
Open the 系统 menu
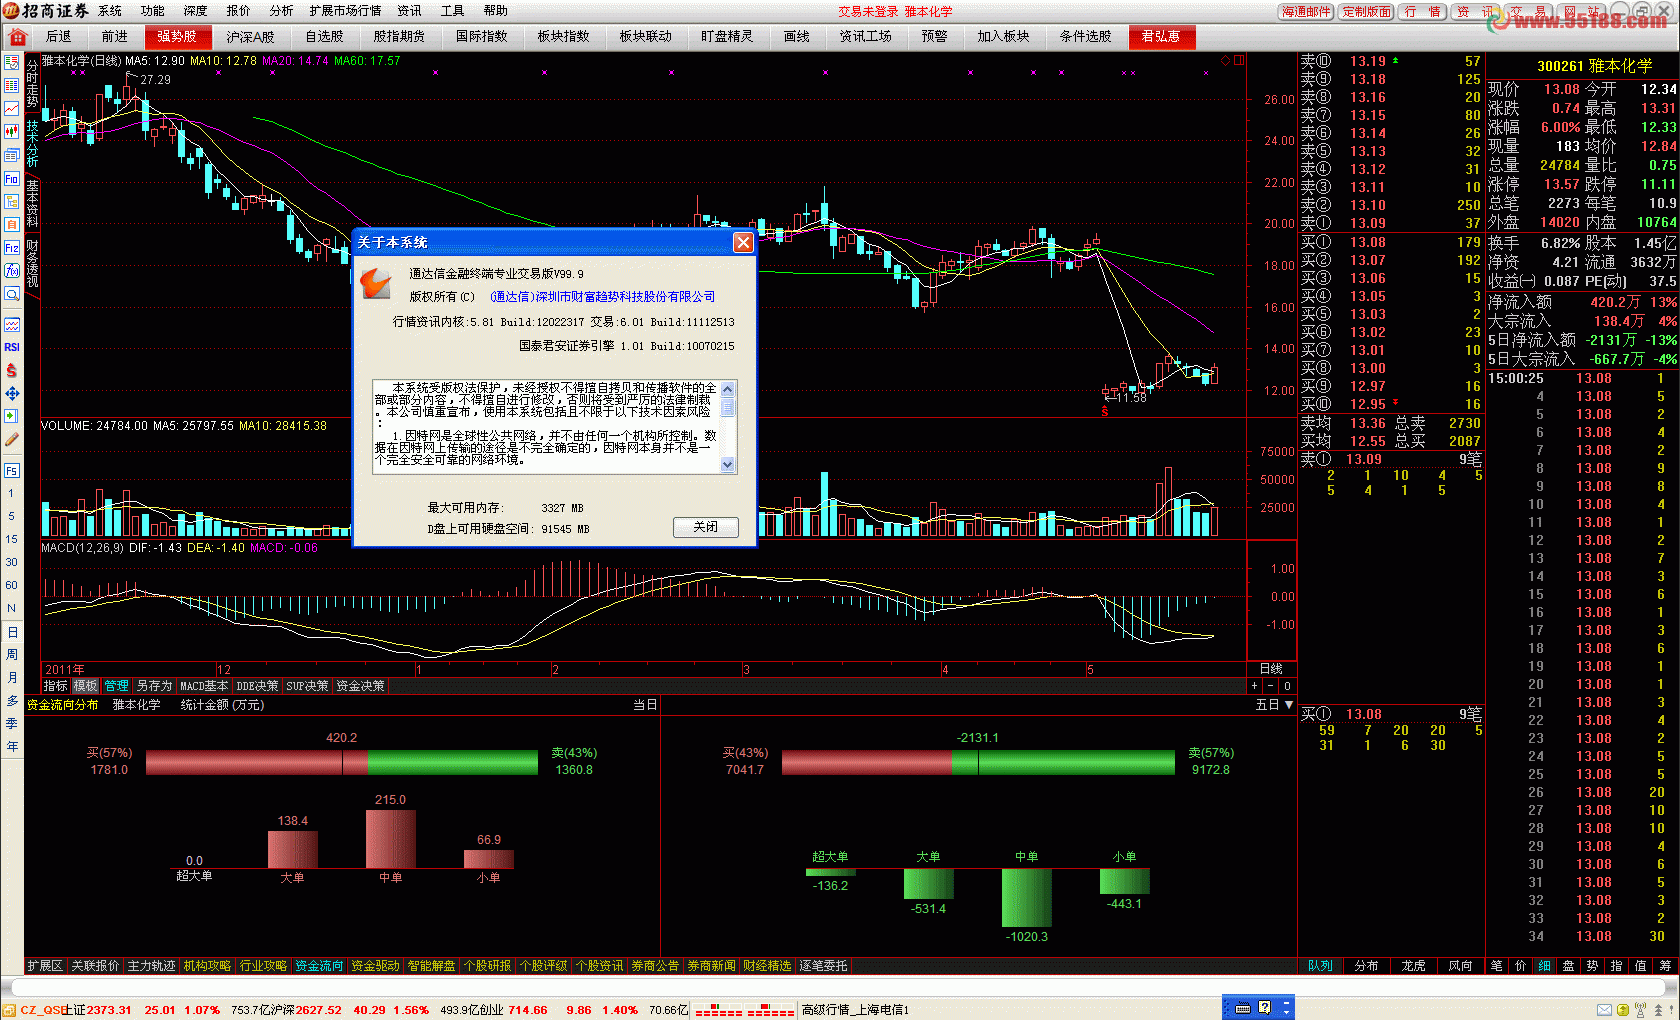pyautogui.click(x=110, y=11)
